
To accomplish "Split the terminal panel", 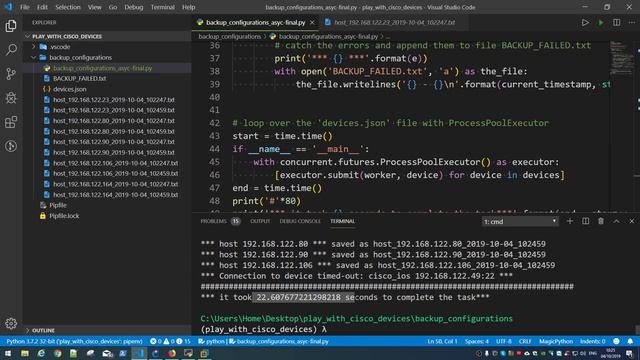I will (585, 221).
